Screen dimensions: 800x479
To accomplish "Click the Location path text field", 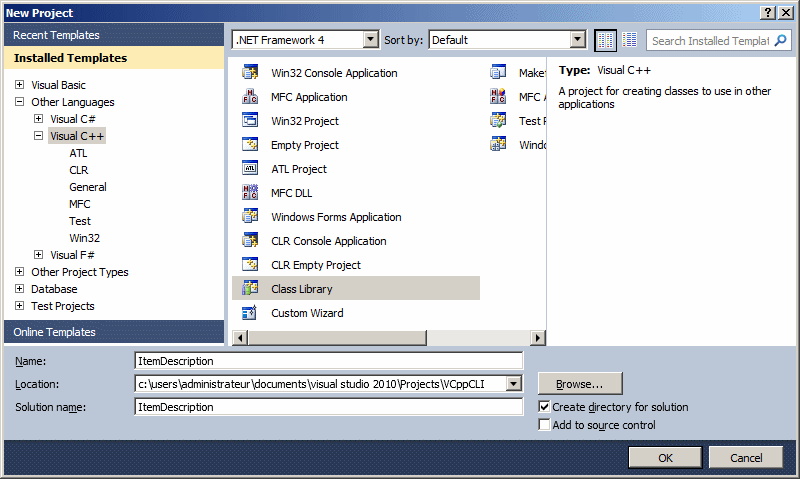I will [x=321, y=384].
